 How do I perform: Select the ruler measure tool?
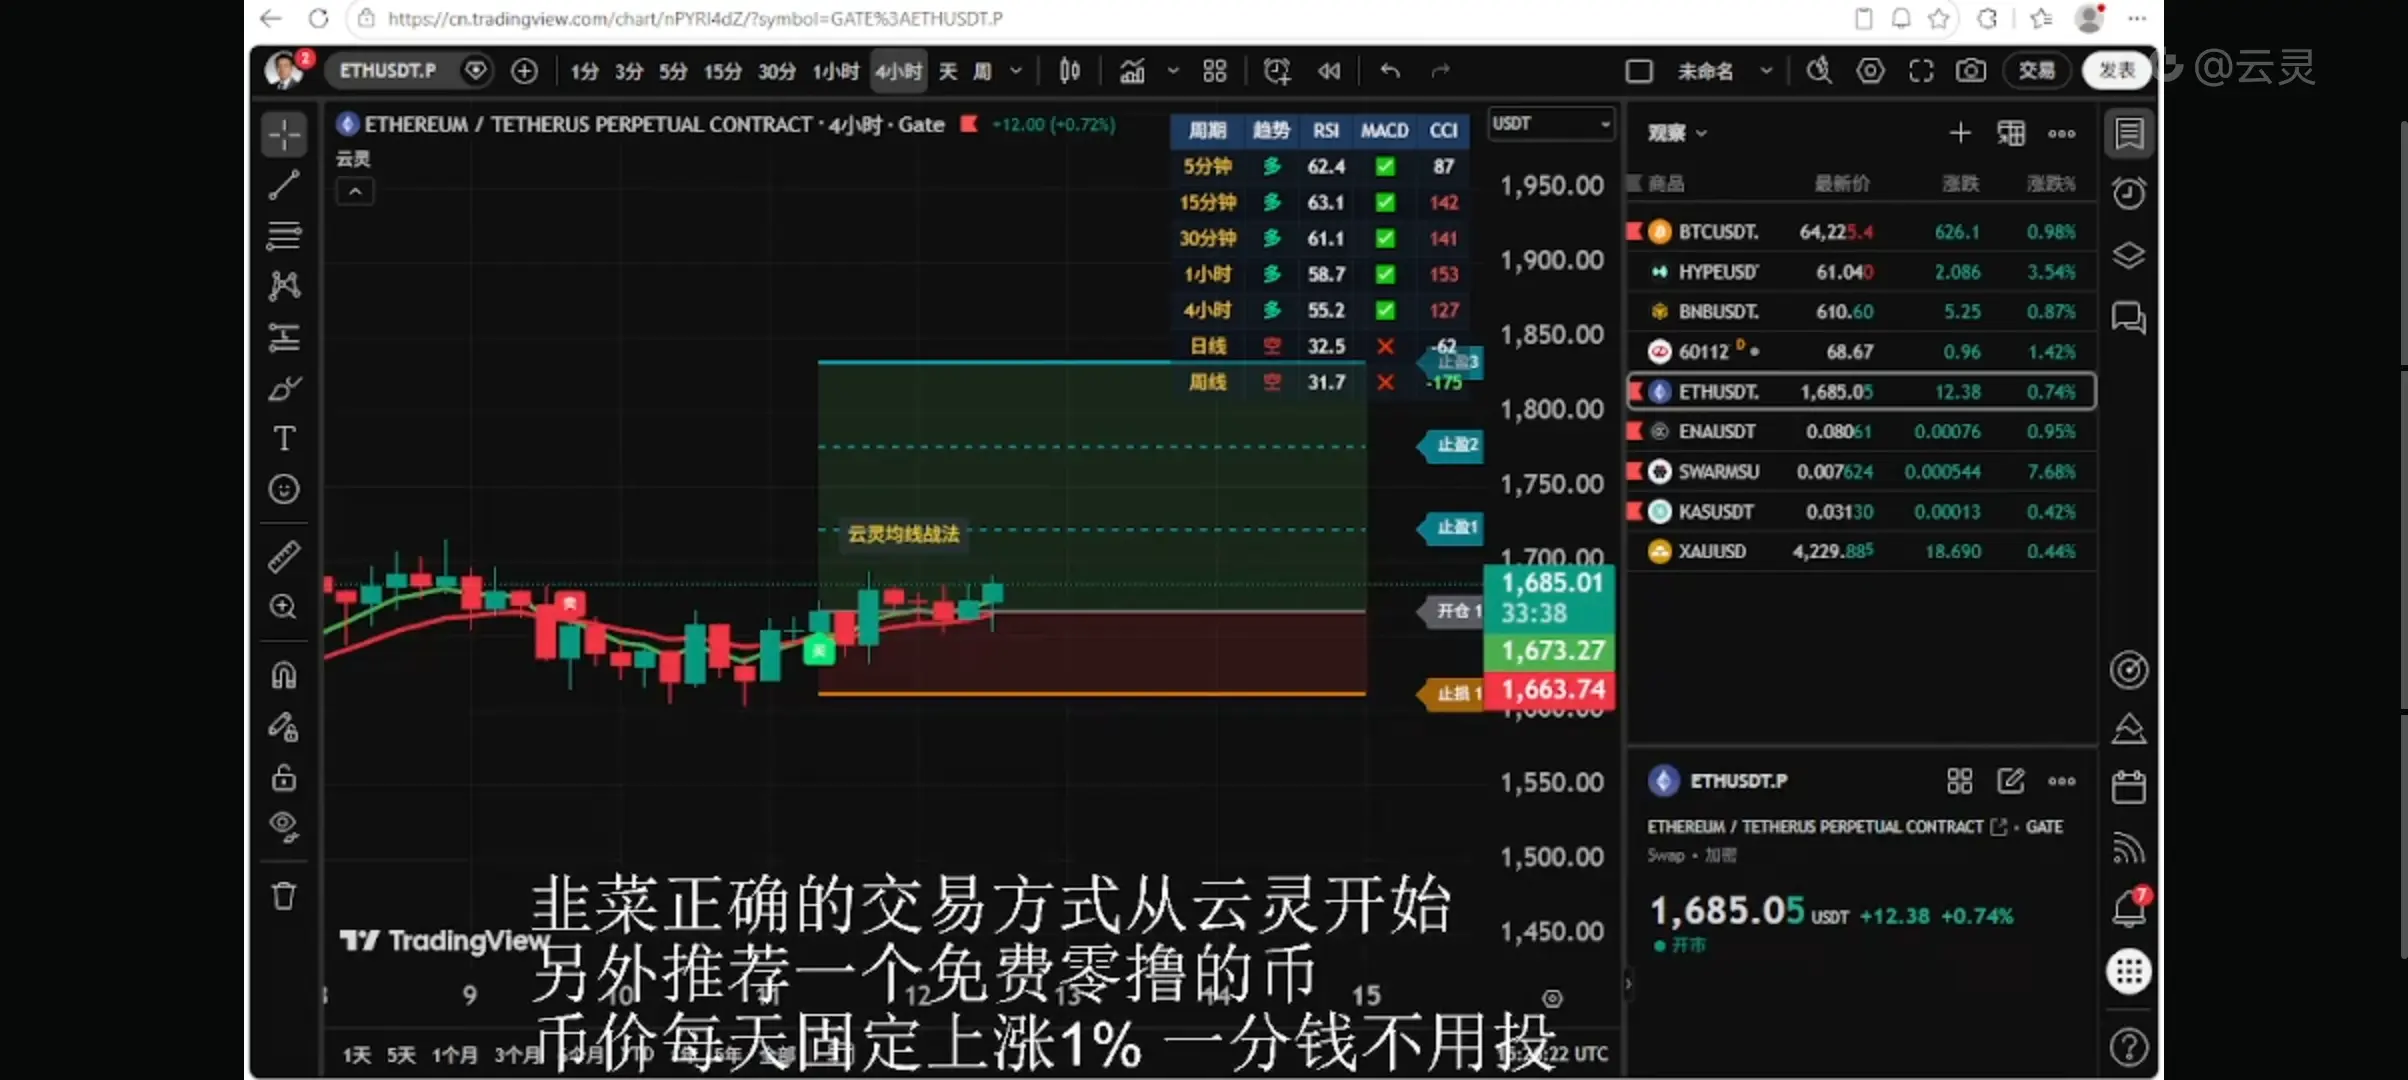pos(284,556)
